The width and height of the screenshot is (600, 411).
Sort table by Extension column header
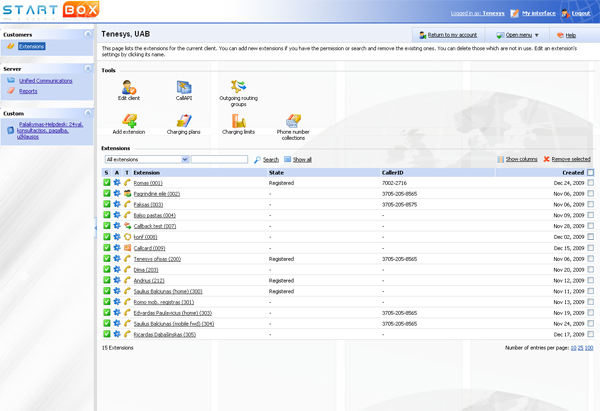click(x=147, y=173)
